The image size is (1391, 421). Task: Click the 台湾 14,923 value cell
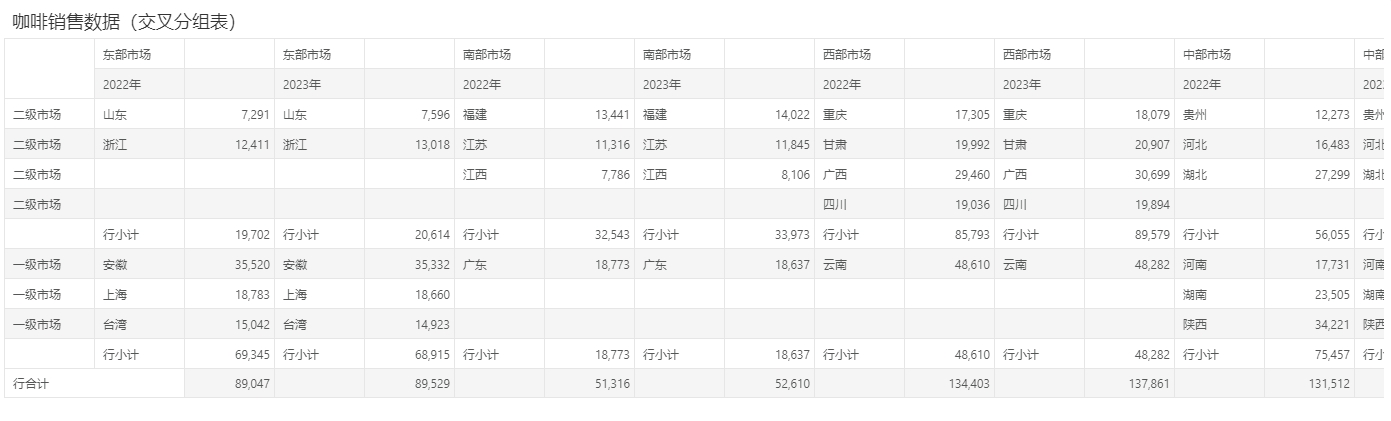click(410, 324)
